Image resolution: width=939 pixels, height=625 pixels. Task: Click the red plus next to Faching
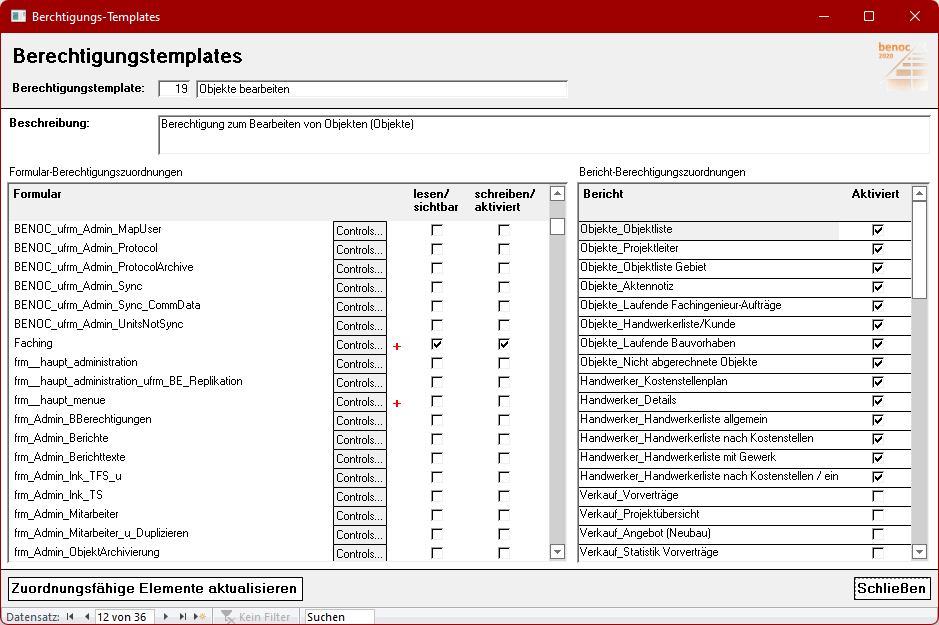397,346
